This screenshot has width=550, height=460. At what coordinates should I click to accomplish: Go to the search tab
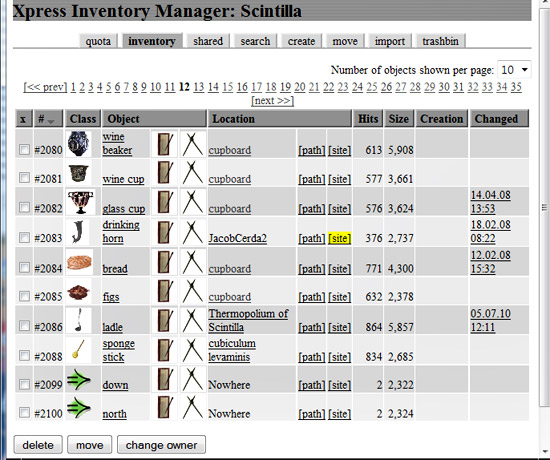tap(255, 41)
